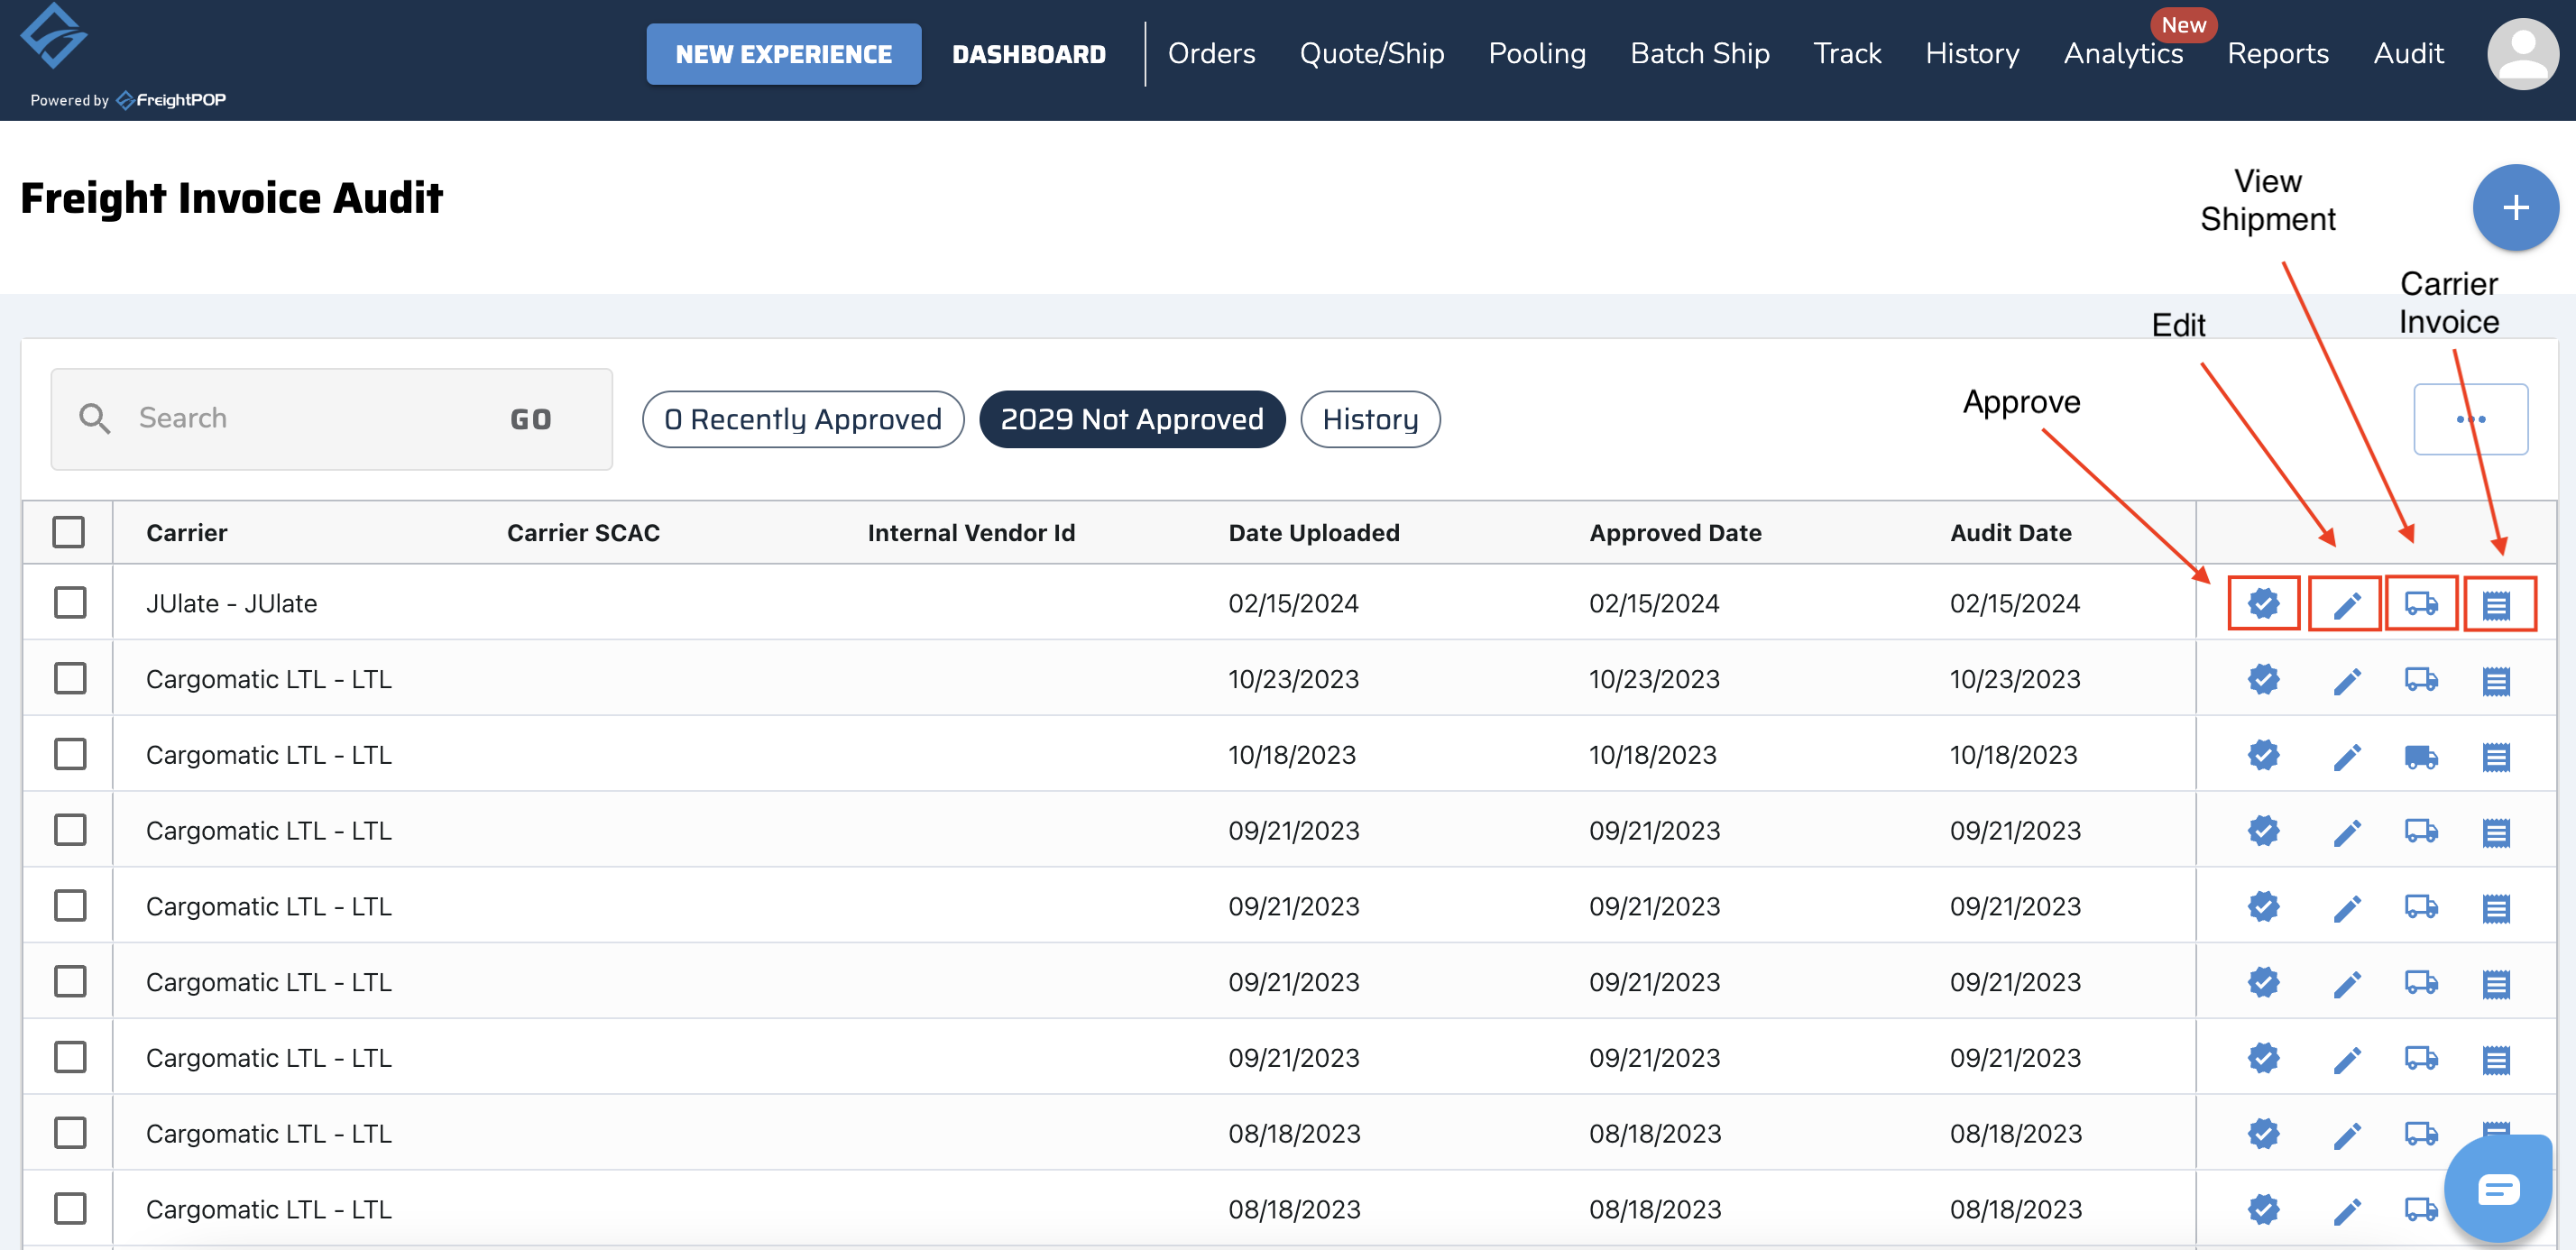This screenshot has height=1250, width=2576.
Task: Open the three-dots more options menu
Action: point(2469,419)
